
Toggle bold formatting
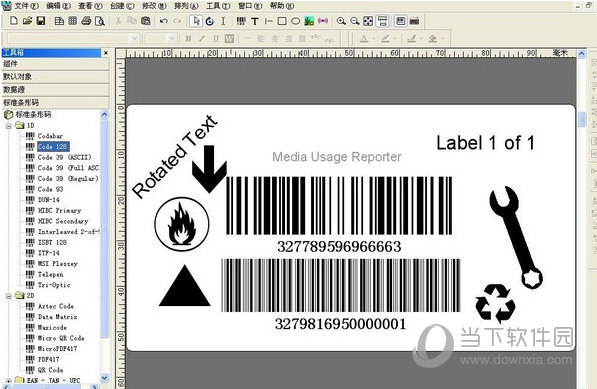[x=188, y=38]
